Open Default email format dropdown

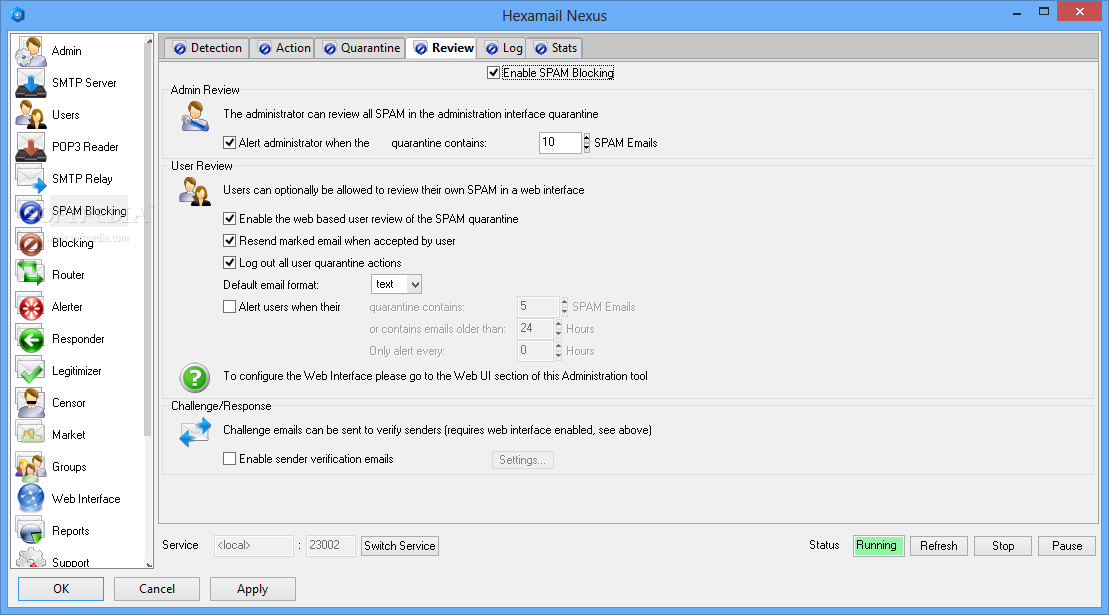(396, 284)
